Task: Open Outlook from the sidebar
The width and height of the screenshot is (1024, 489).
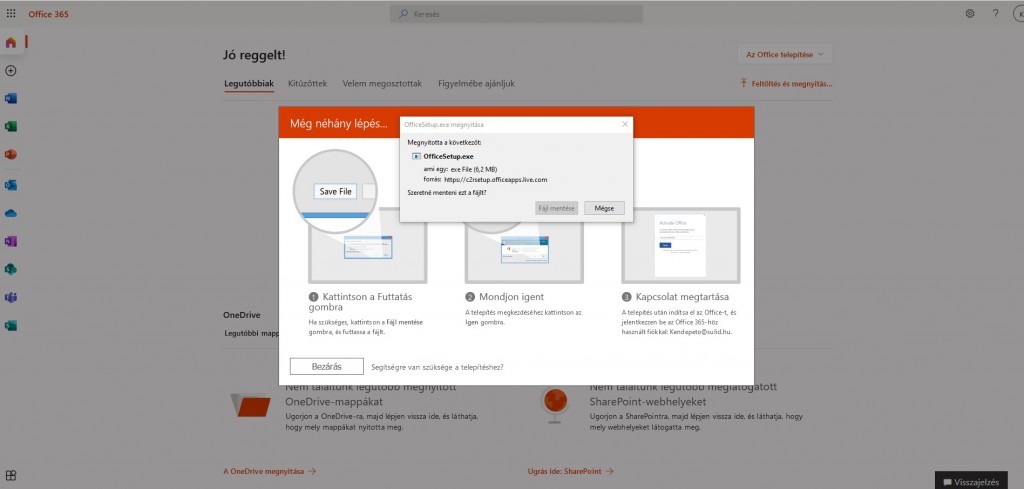Action: click(x=10, y=185)
